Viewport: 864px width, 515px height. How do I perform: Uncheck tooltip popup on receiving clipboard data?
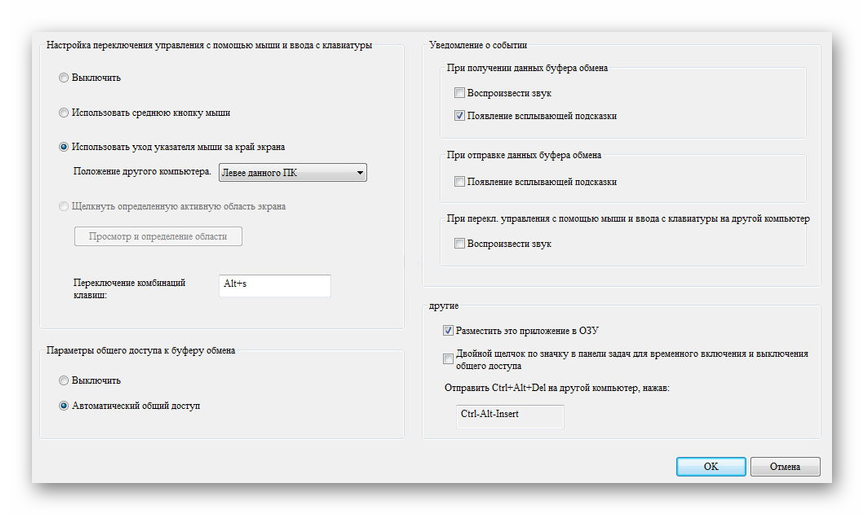point(460,116)
